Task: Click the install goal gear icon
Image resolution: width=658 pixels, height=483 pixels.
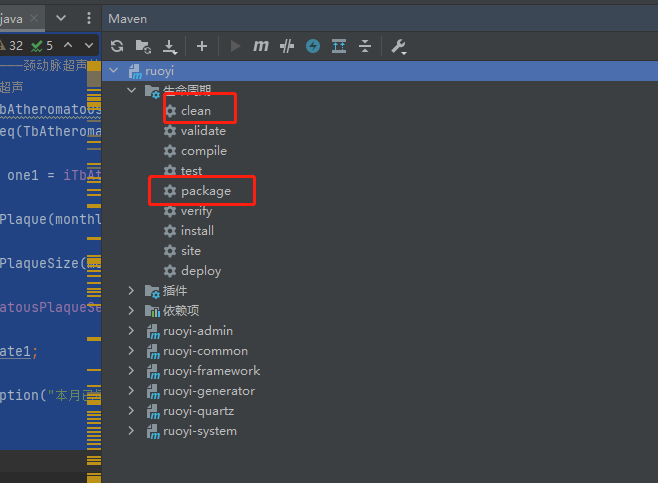Action: (170, 231)
